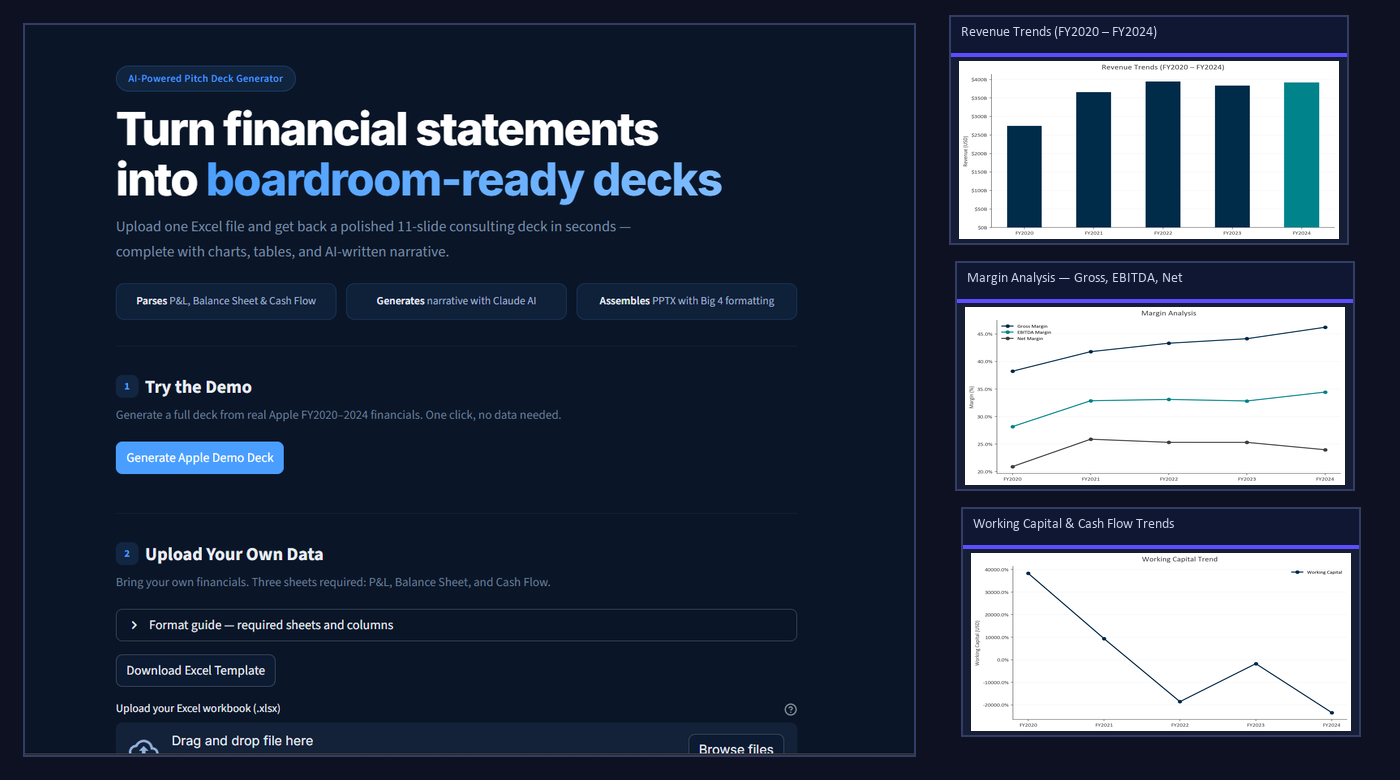The height and width of the screenshot is (780, 1400).
Task: Click "Browse files" to pick a workbook
Action: tap(736, 749)
